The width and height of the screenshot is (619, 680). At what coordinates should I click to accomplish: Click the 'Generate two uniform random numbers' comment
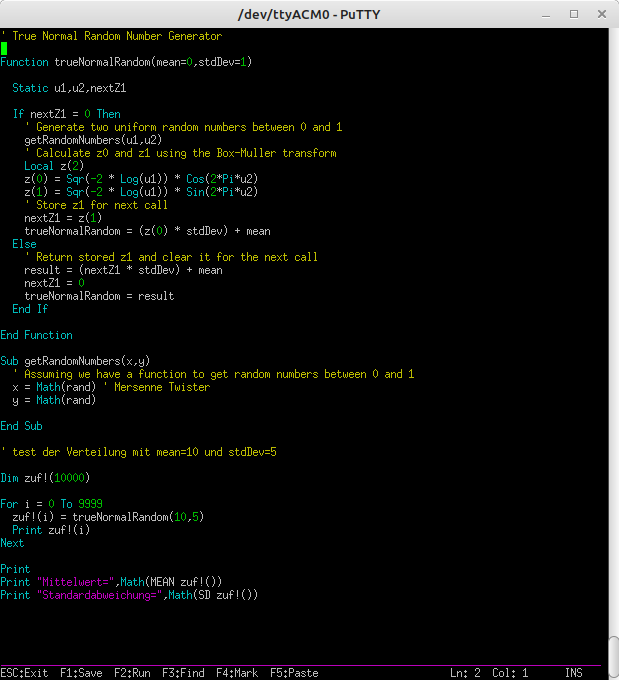[183, 127]
